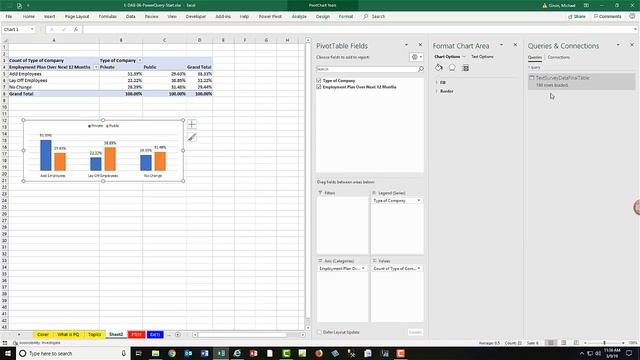
Task: Open Google Chrome from the taskbar
Action: coord(172,353)
